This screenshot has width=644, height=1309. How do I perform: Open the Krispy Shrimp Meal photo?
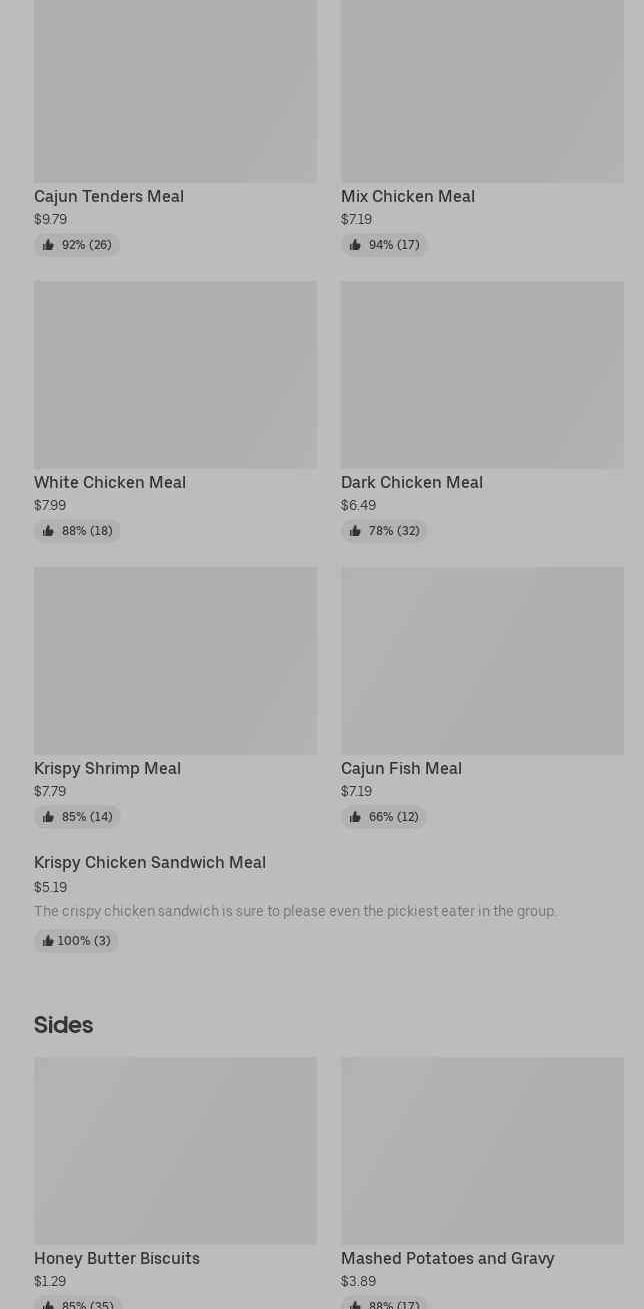coord(175,661)
